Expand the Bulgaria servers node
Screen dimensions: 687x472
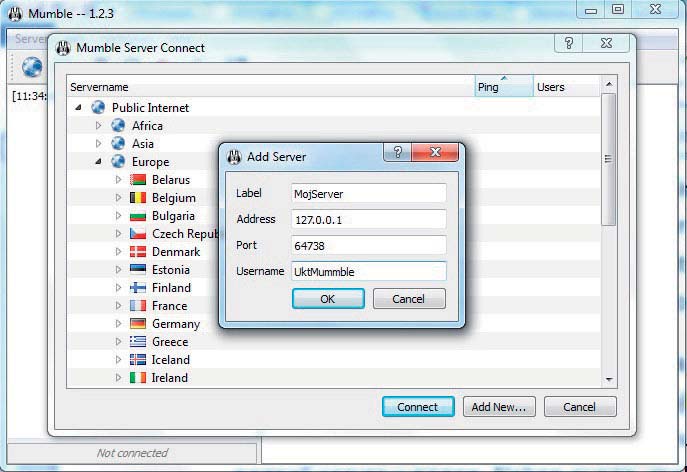click(x=118, y=216)
